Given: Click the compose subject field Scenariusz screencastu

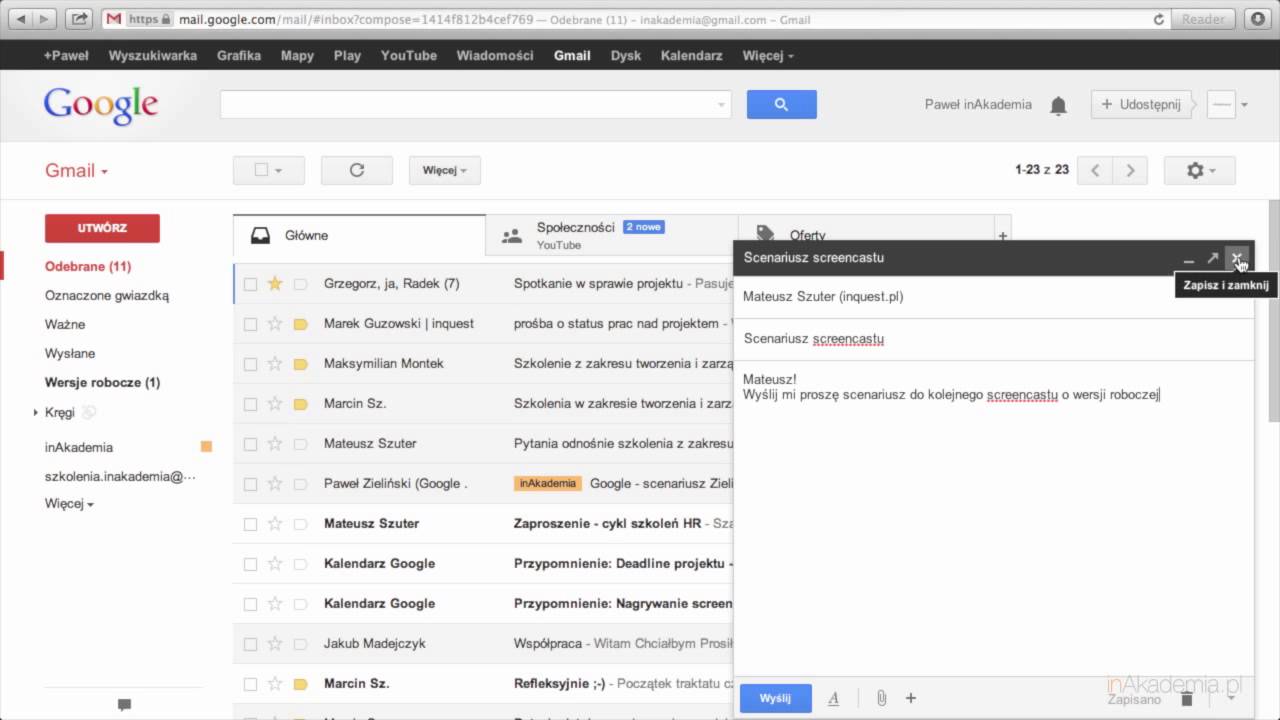Looking at the screenshot, I should (x=993, y=339).
